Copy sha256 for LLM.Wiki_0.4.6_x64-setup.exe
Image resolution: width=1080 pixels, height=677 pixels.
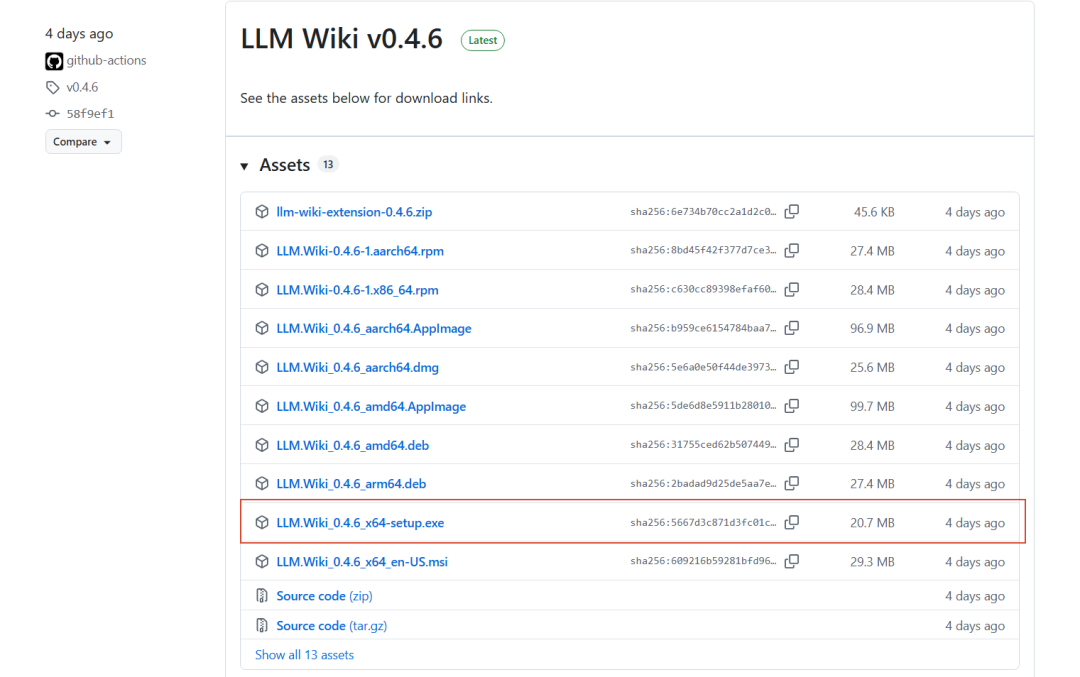pos(792,522)
